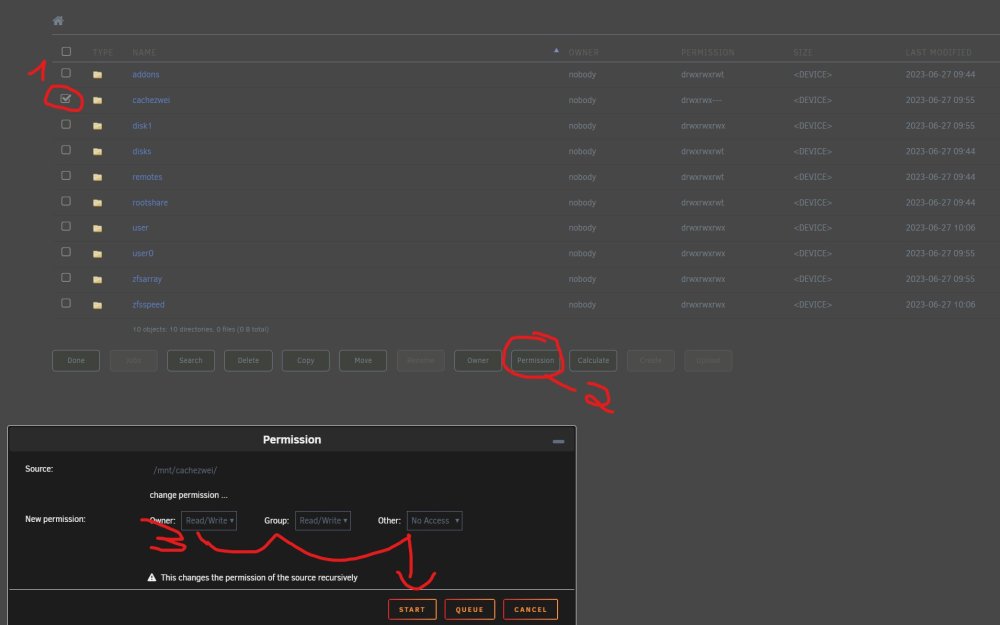Click the Copy button
The height and width of the screenshot is (625, 1000).
click(x=305, y=360)
